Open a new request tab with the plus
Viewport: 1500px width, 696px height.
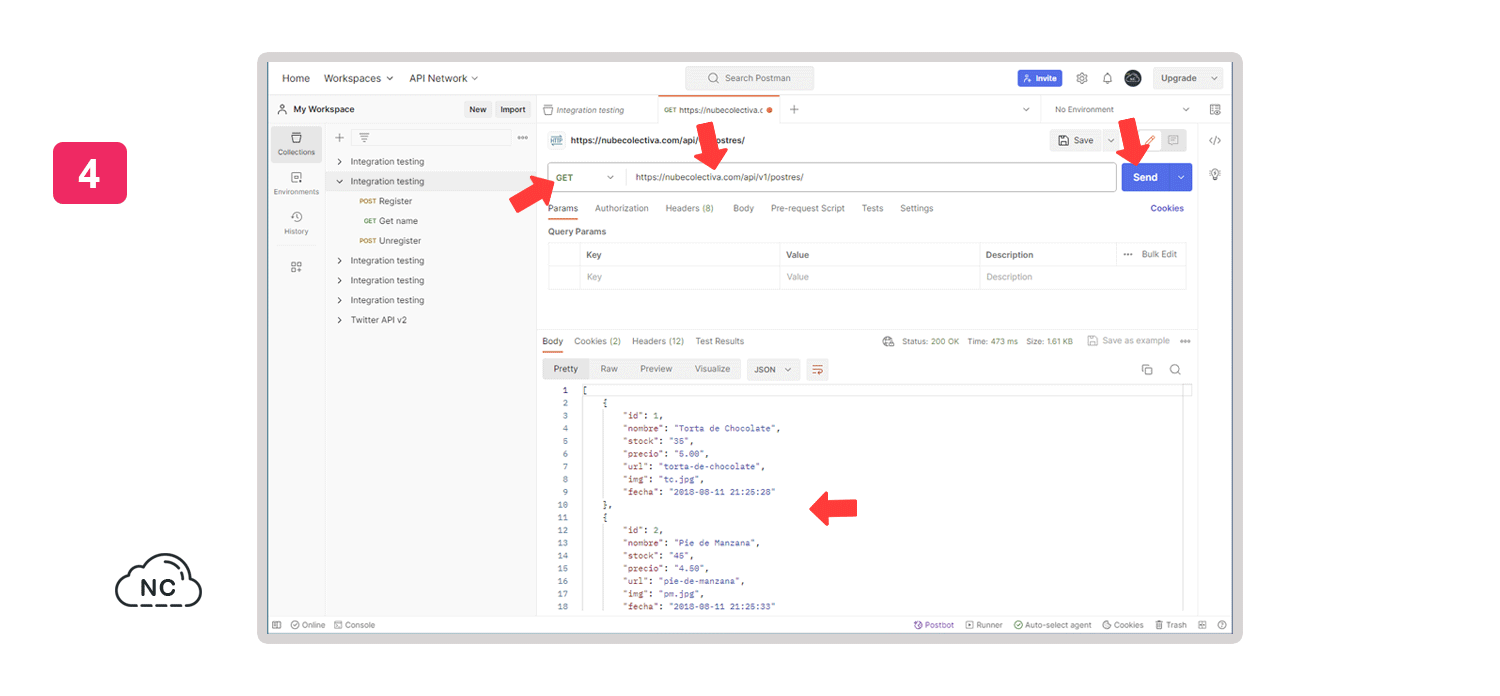[x=794, y=110]
